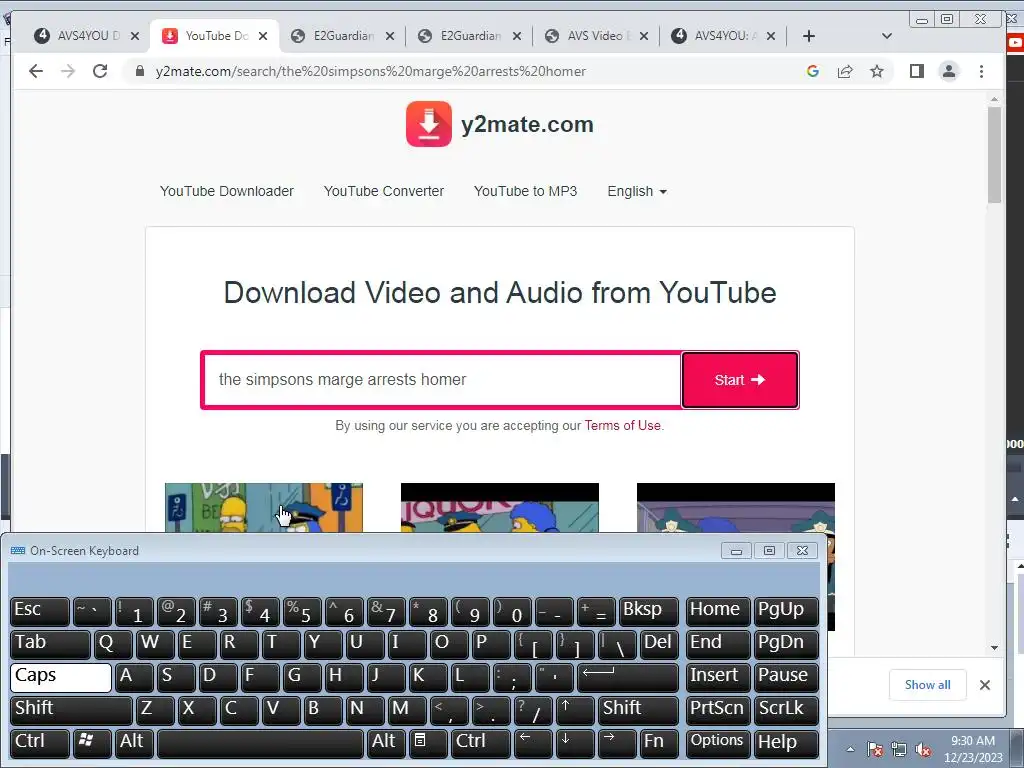
Task: Click the left arrow key on keyboard
Action: pos(534,743)
